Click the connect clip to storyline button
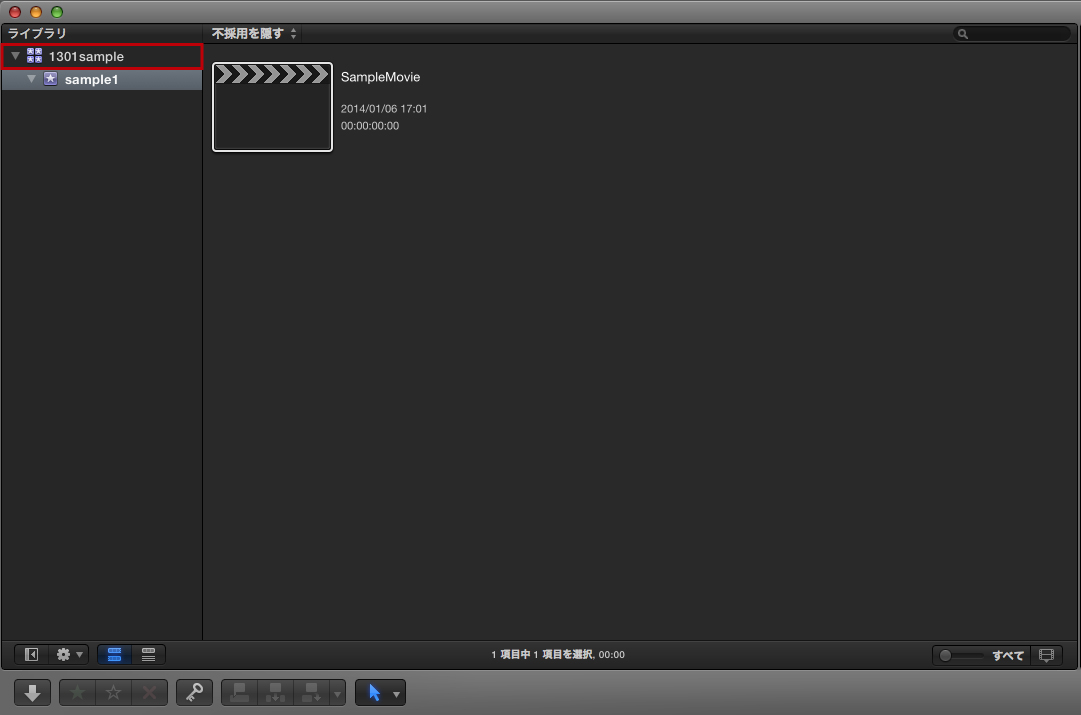This screenshot has width=1081, height=715. coord(240,692)
